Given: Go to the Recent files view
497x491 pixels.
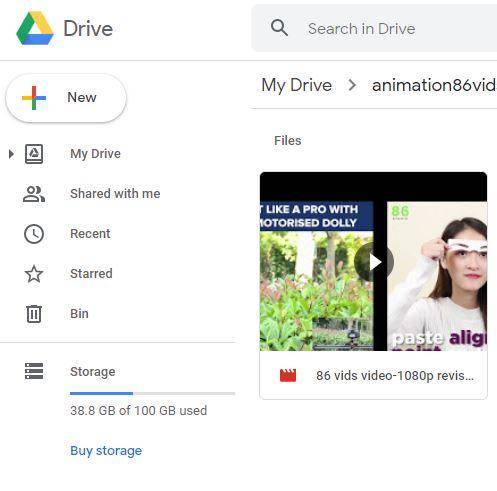Looking at the screenshot, I should pos(90,234).
